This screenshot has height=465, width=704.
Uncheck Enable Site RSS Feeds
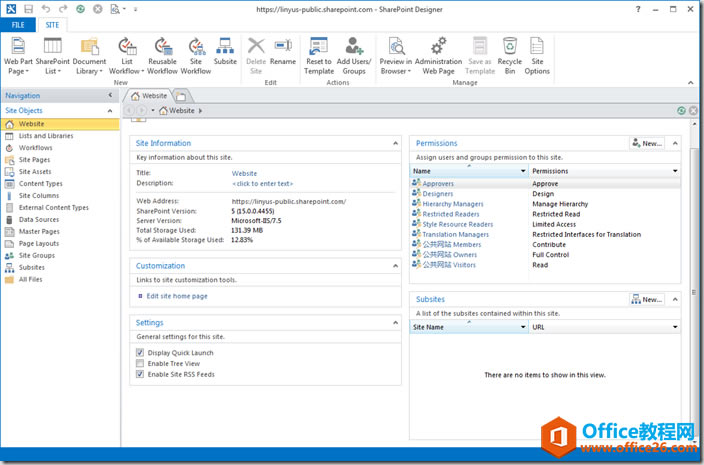click(x=139, y=375)
